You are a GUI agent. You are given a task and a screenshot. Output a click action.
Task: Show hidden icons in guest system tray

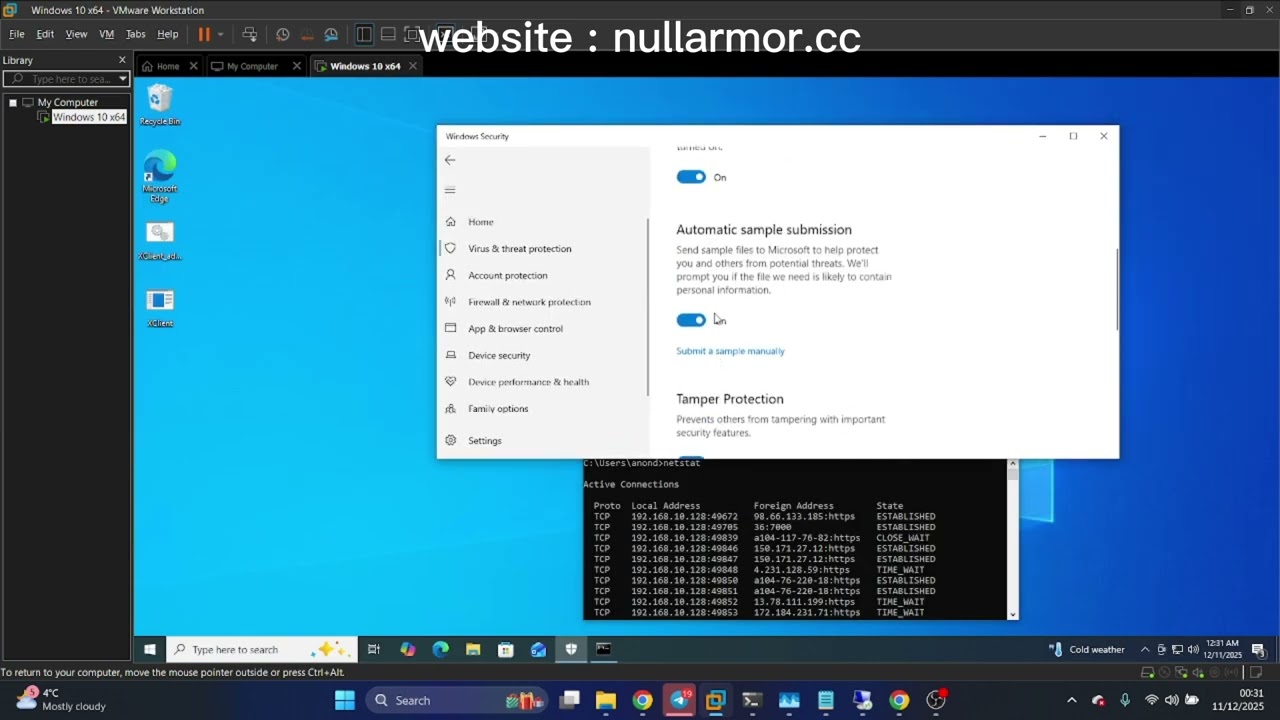1145,649
